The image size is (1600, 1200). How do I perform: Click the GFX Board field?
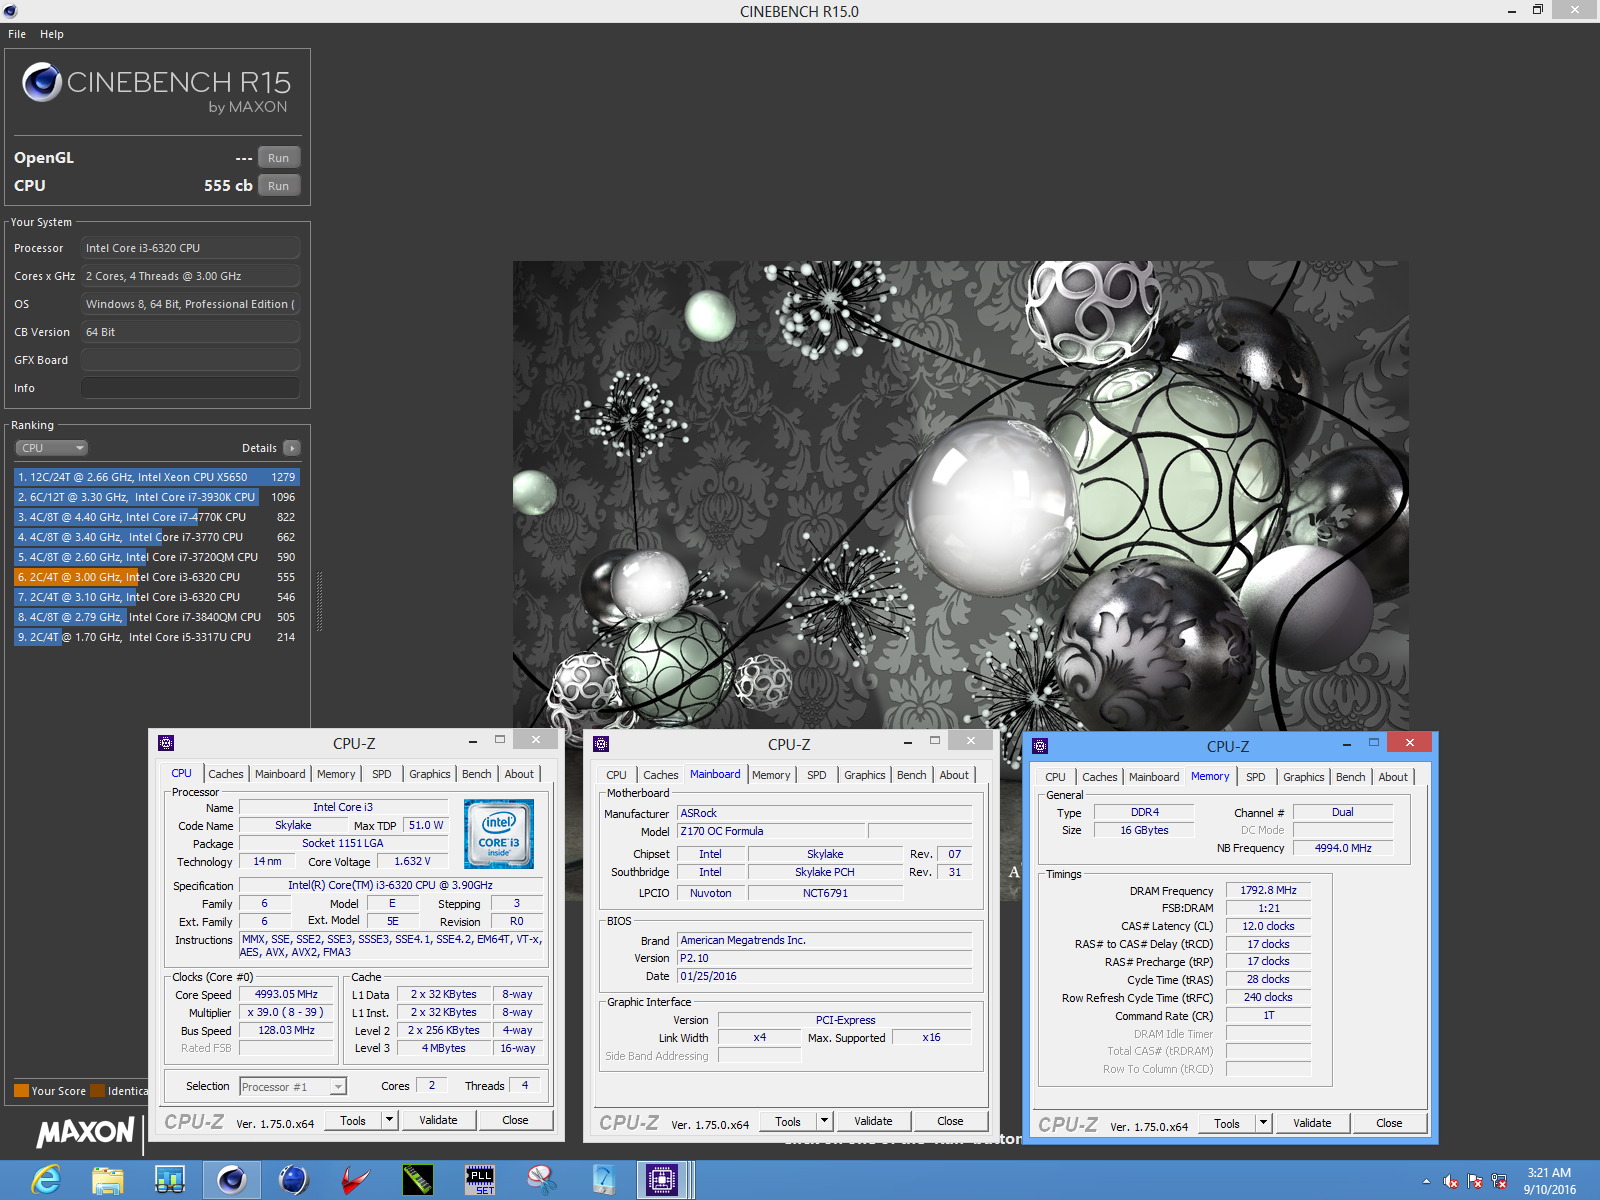[190, 360]
